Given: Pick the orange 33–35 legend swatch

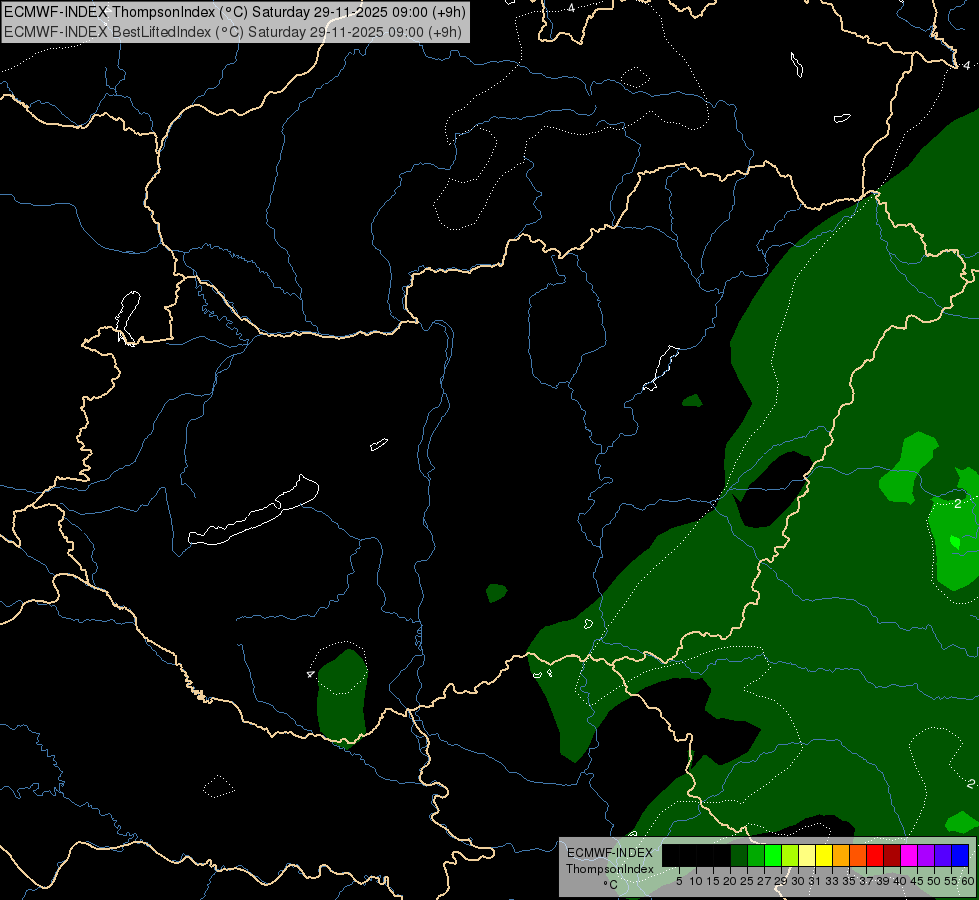Looking at the screenshot, I should (841, 855).
